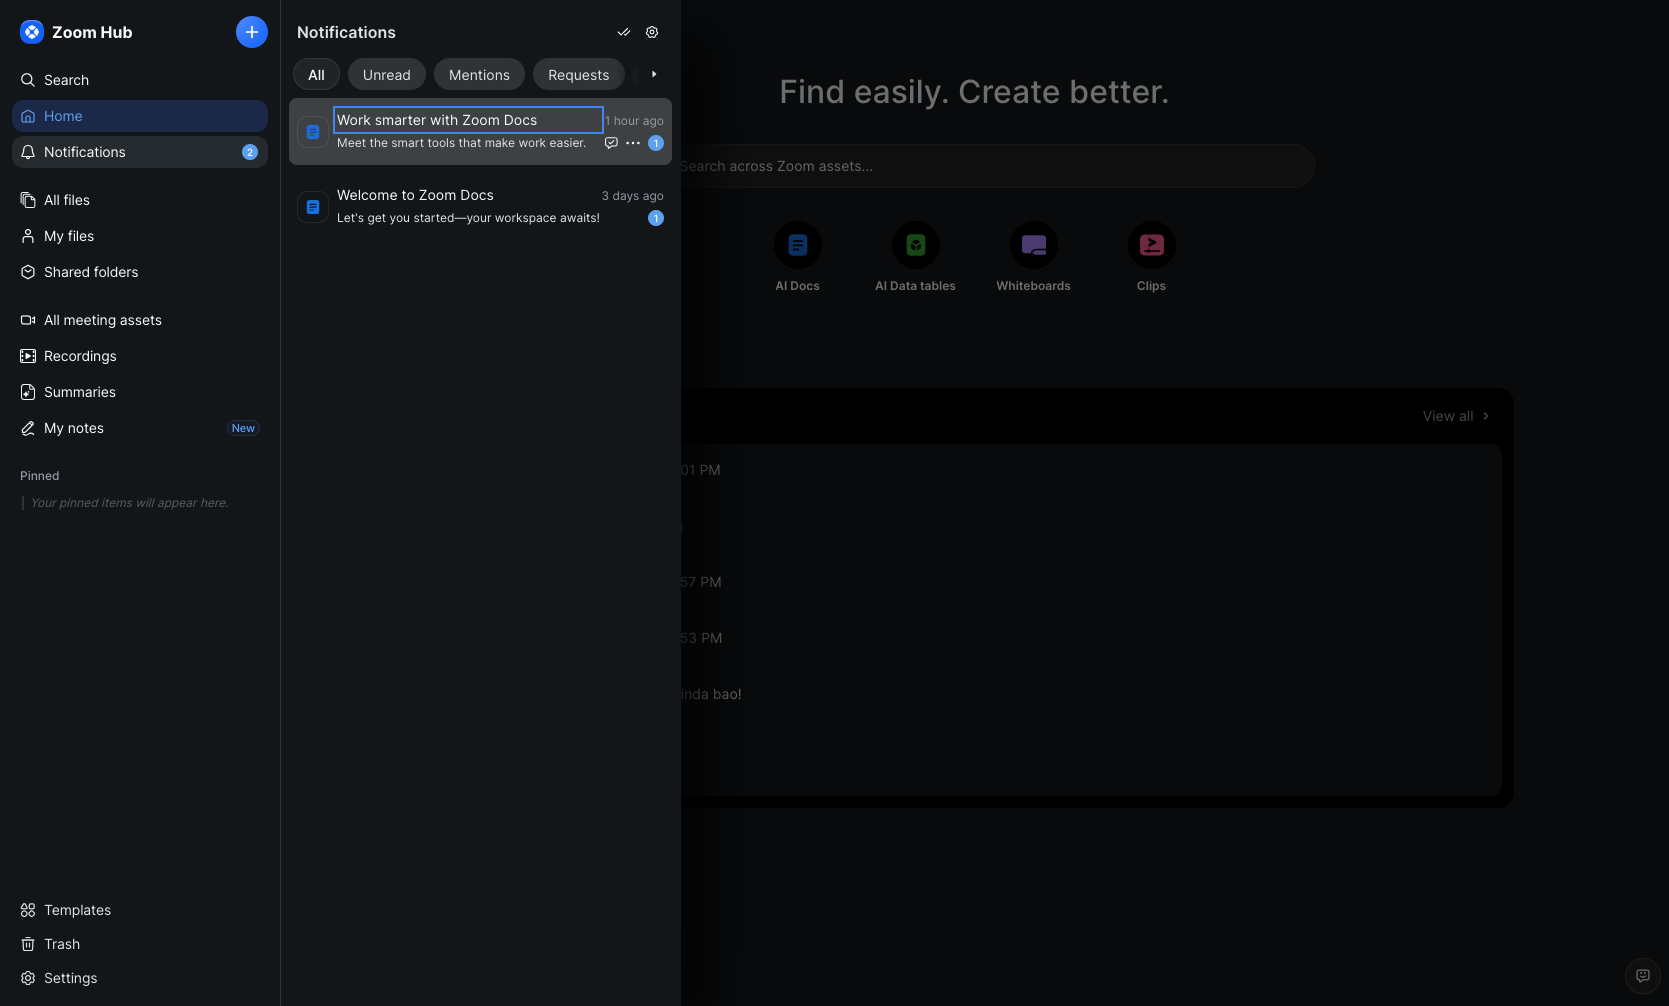Open the feedback chat icon at bottom right
This screenshot has height=1006, width=1669.
coord(1643,975)
